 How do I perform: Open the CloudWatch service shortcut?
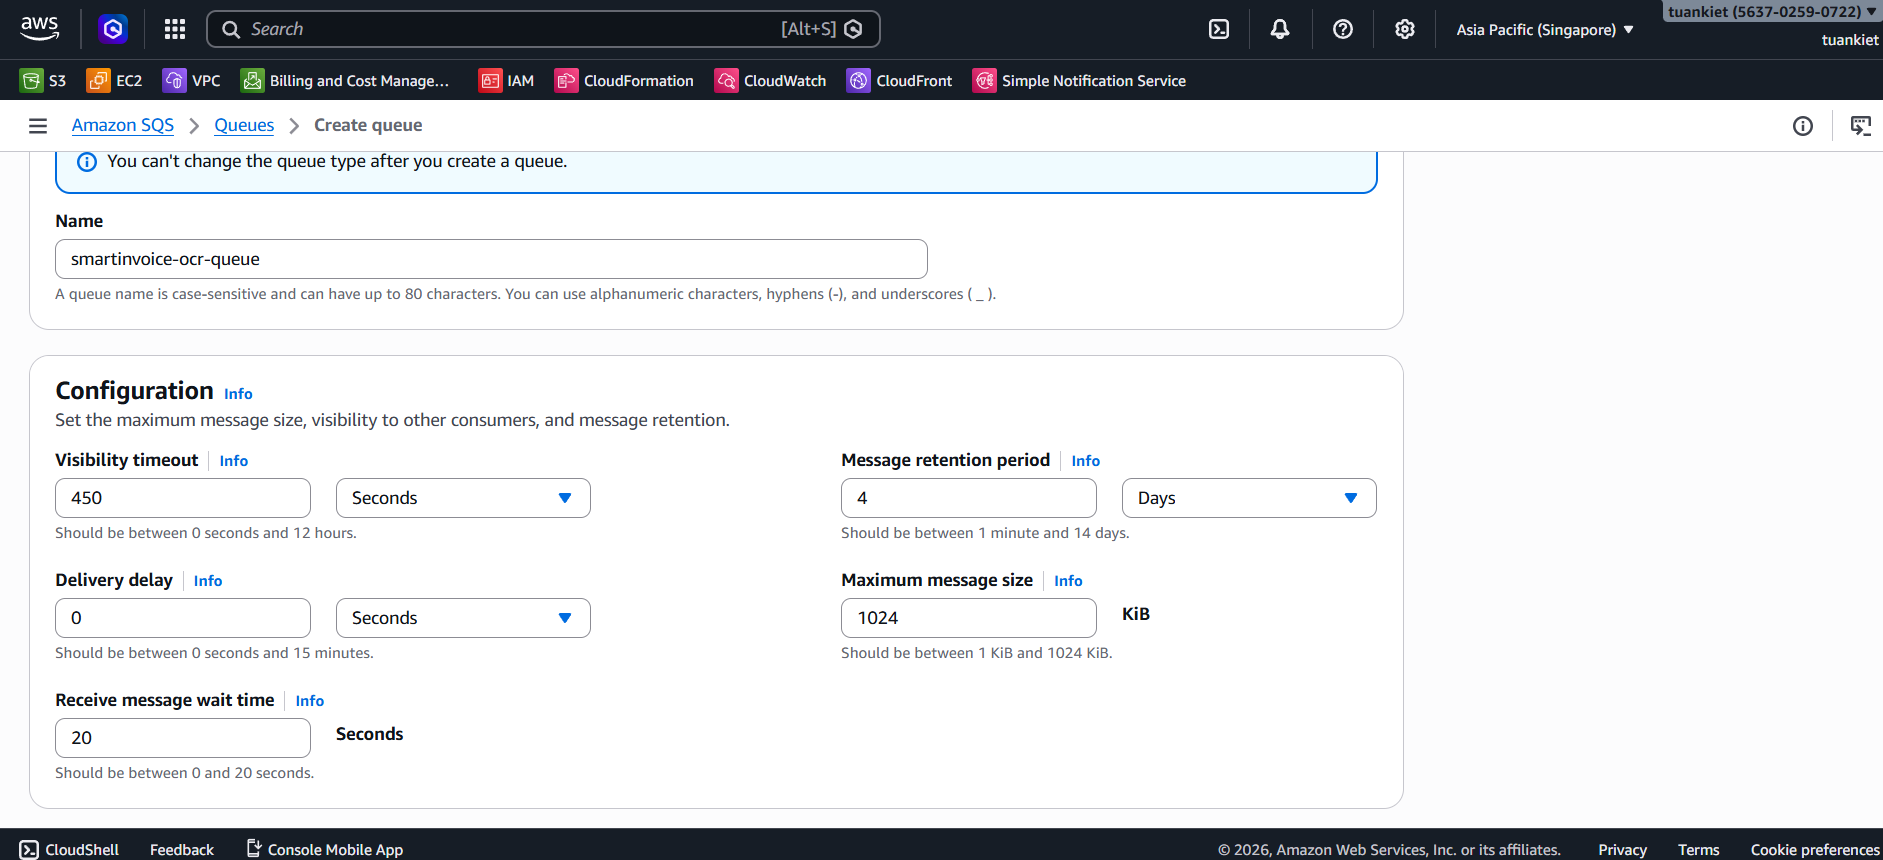click(770, 81)
